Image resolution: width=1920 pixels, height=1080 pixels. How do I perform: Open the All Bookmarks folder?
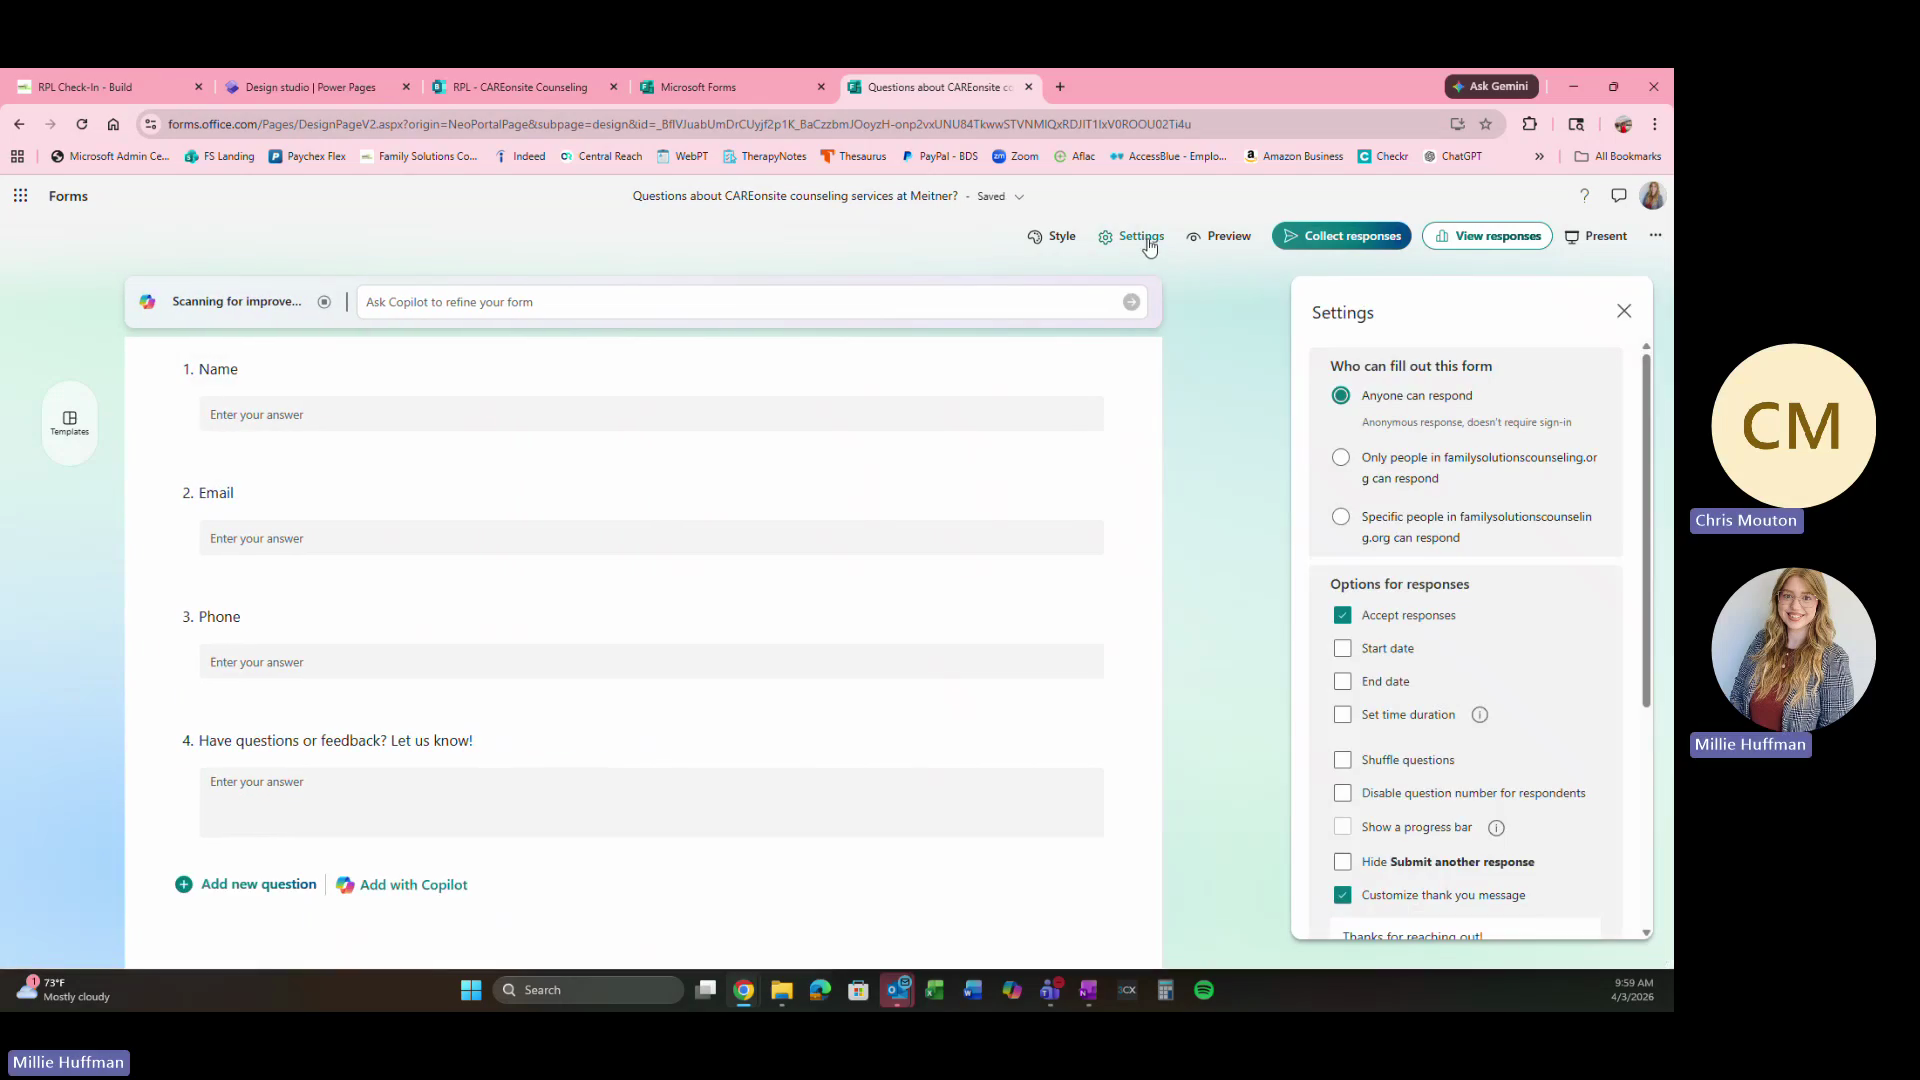(1617, 156)
